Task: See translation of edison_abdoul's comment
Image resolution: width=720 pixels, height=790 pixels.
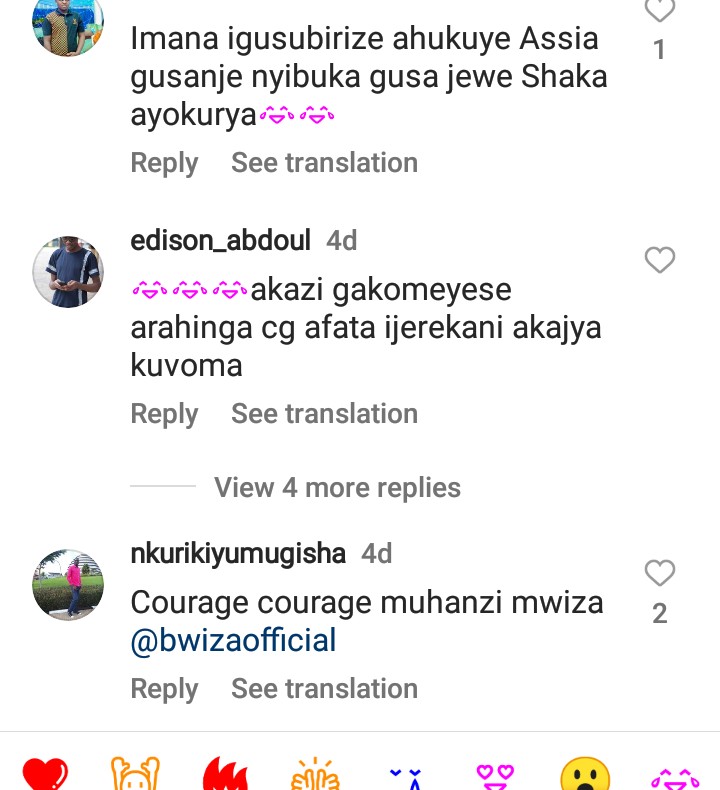Action: tap(324, 414)
